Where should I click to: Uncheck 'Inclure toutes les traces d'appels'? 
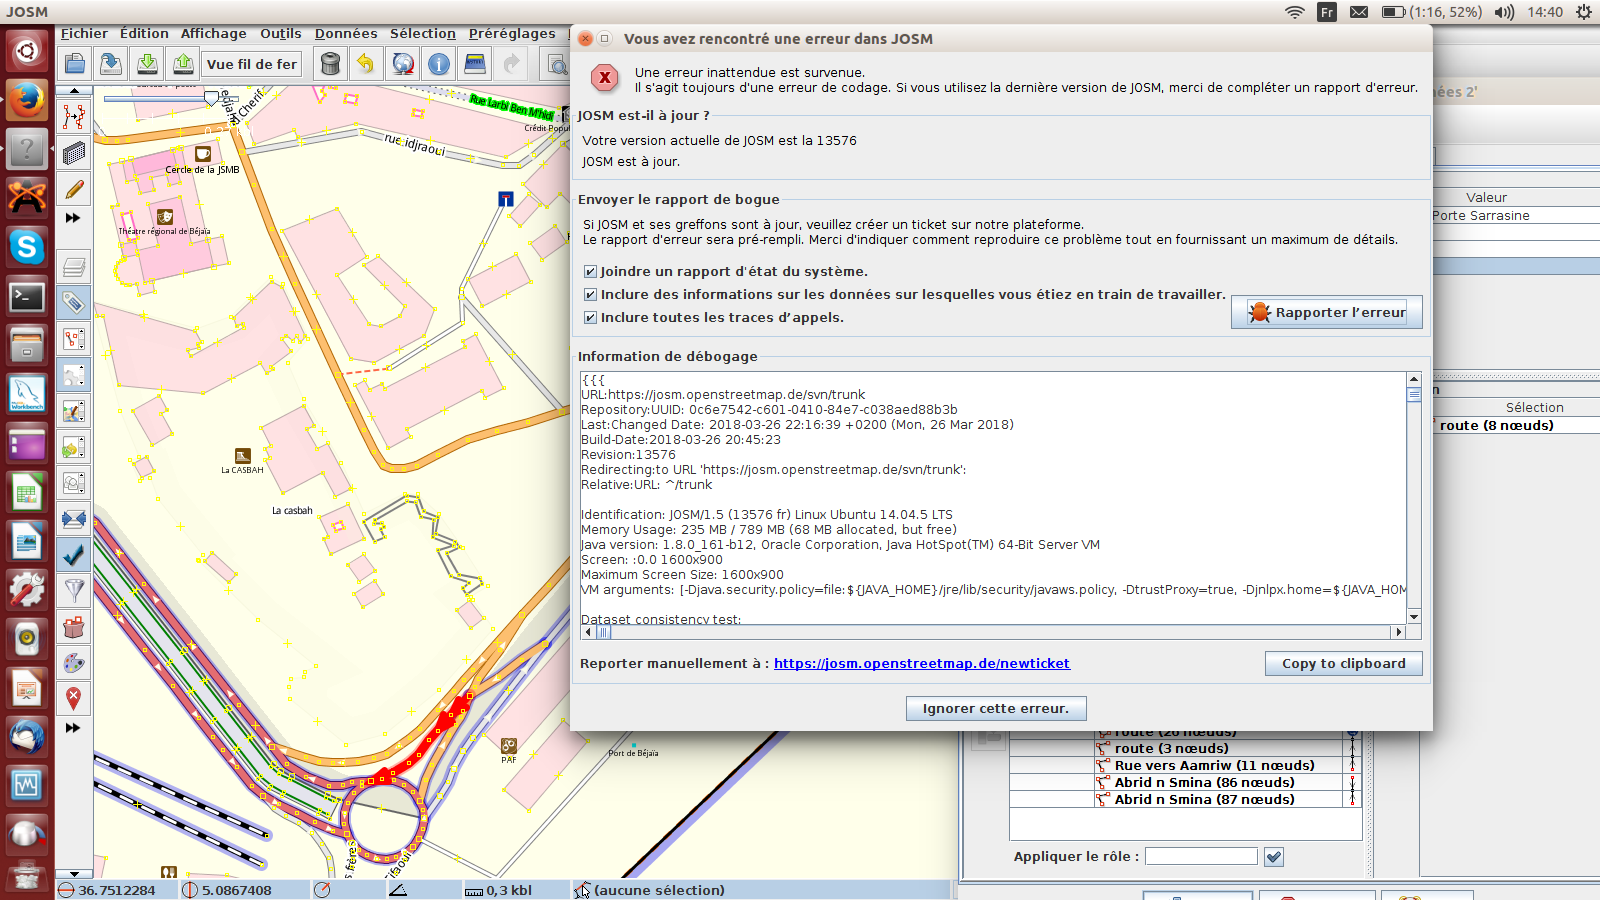pyautogui.click(x=590, y=318)
